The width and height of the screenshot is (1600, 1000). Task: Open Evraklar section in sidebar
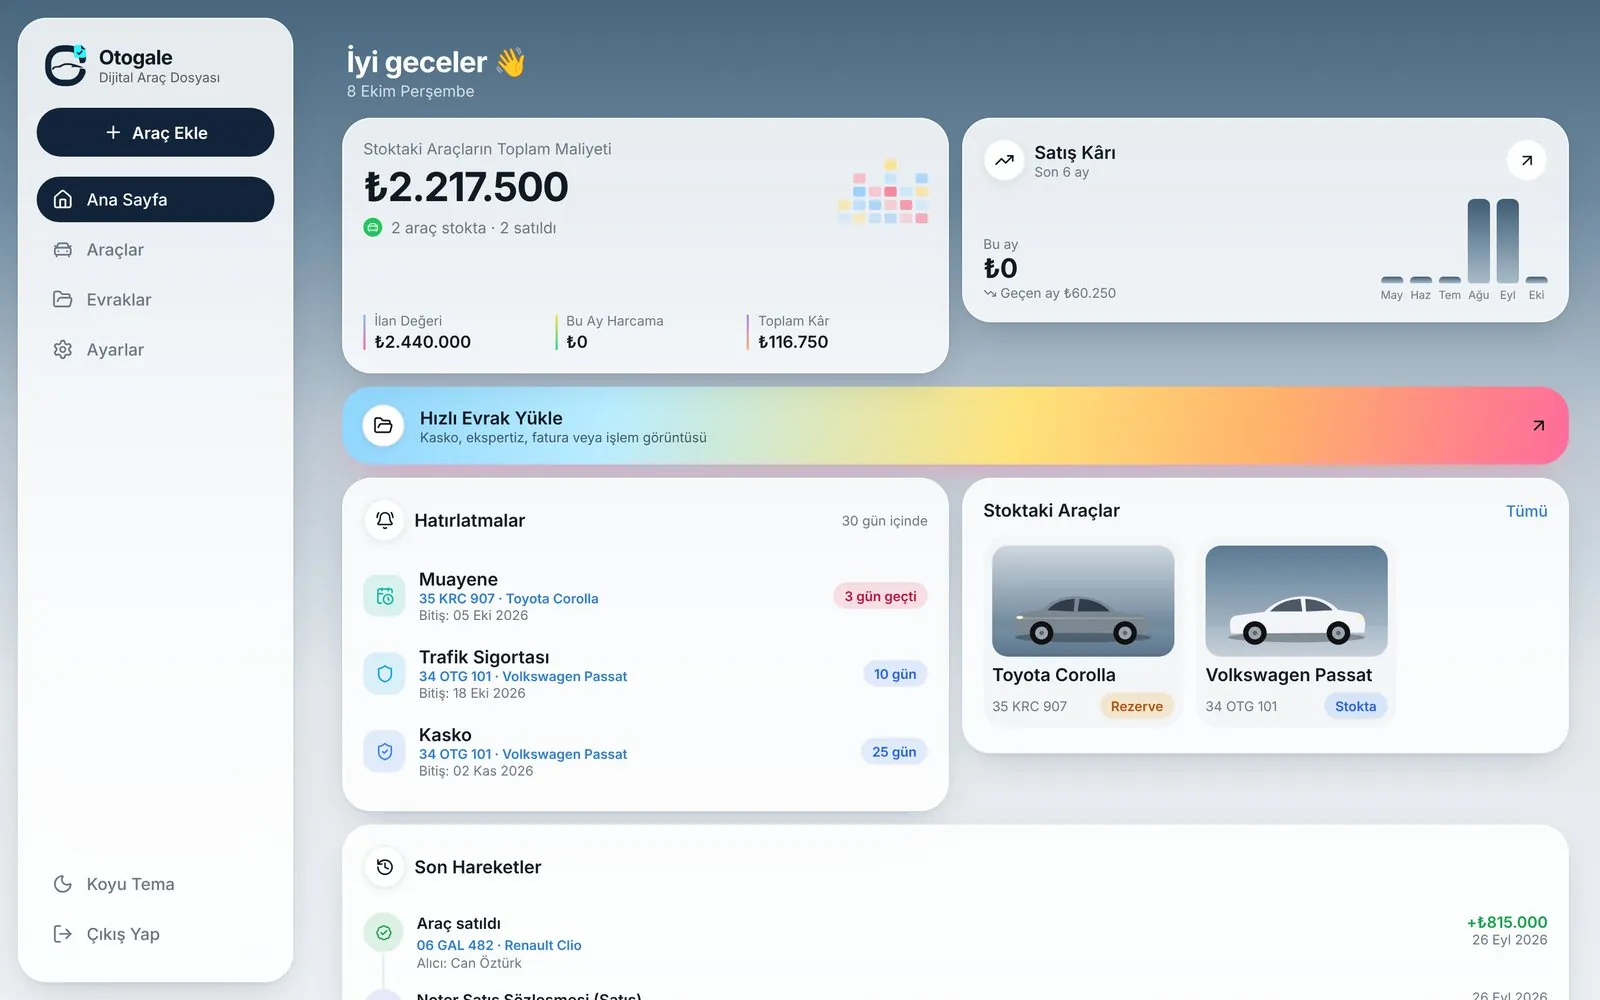point(155,299)
